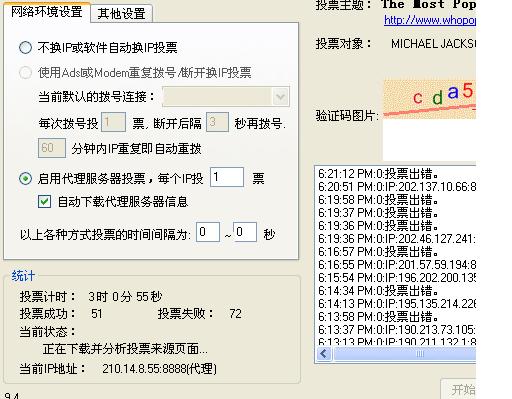Select the log entry with IP 202.46.127.241
The height and width of the screenshot is (399, 512).
[397, 239]
